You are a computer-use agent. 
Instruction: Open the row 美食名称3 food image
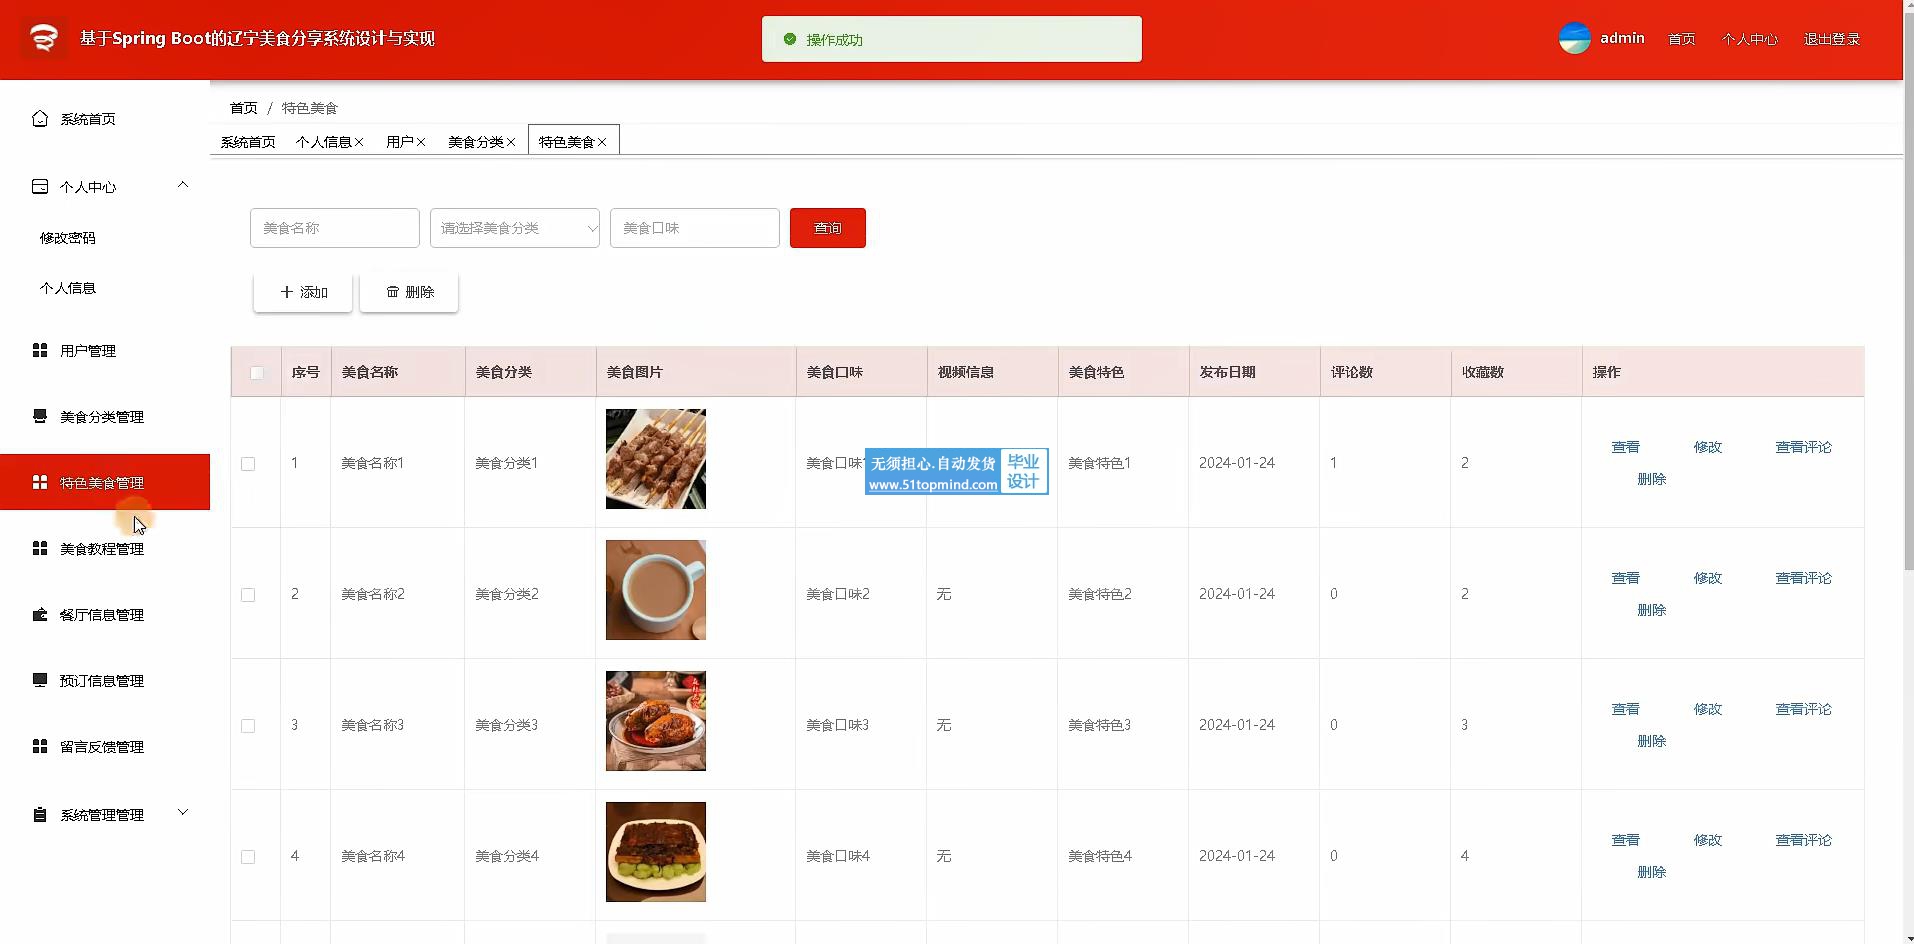click(x=656, y=721)
